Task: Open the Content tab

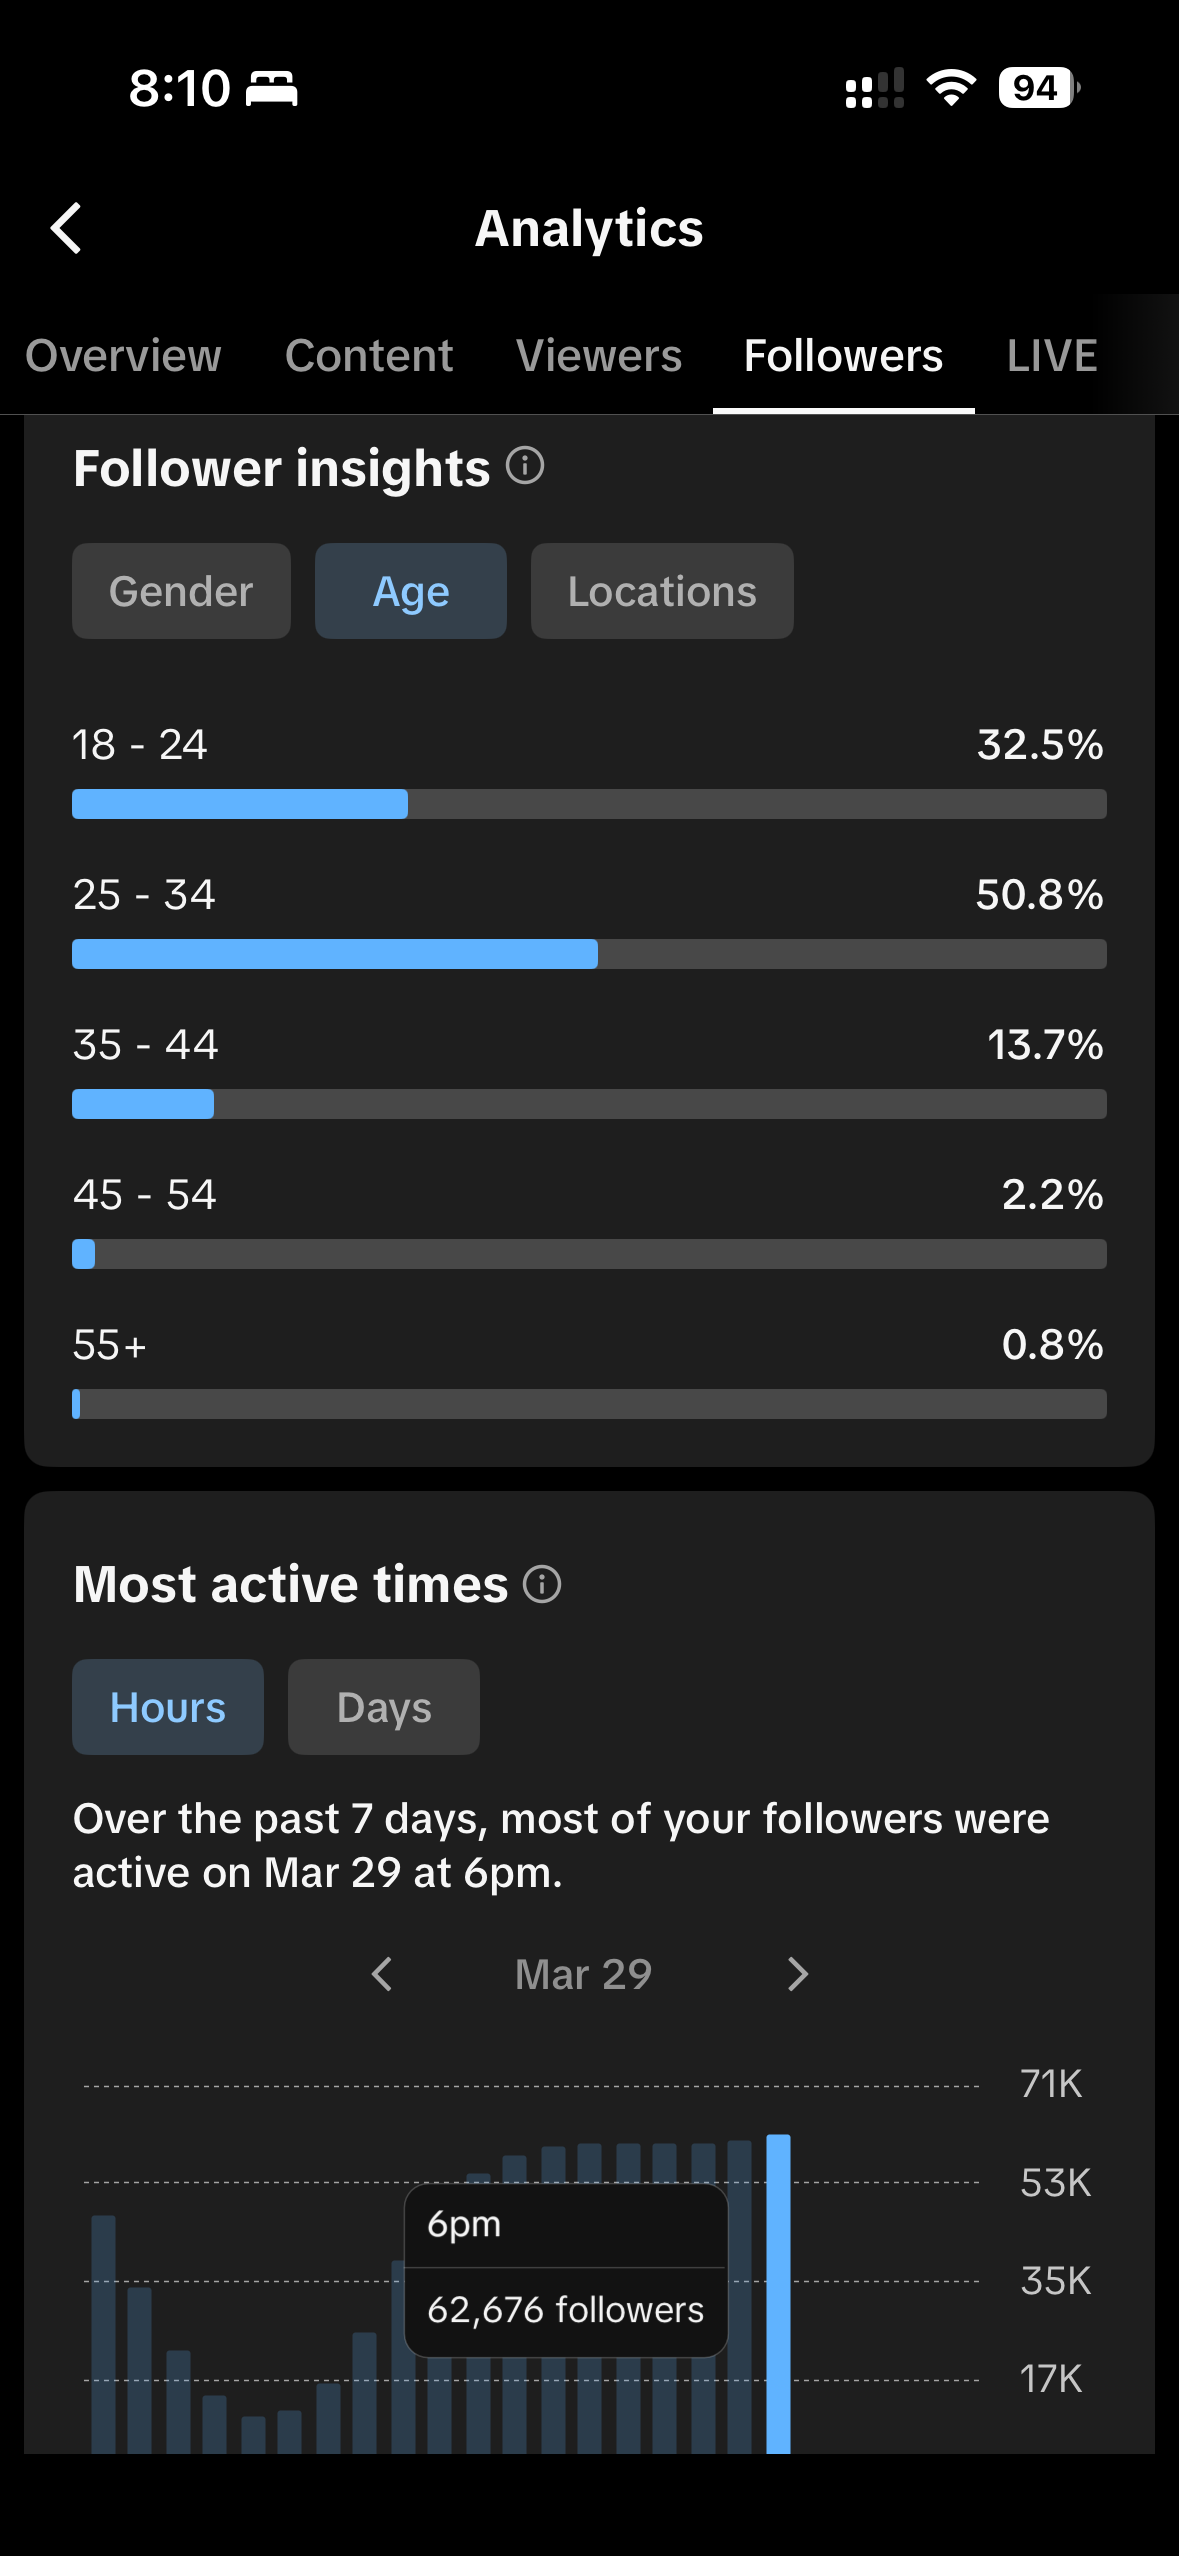Action: [x=369, y=356]
